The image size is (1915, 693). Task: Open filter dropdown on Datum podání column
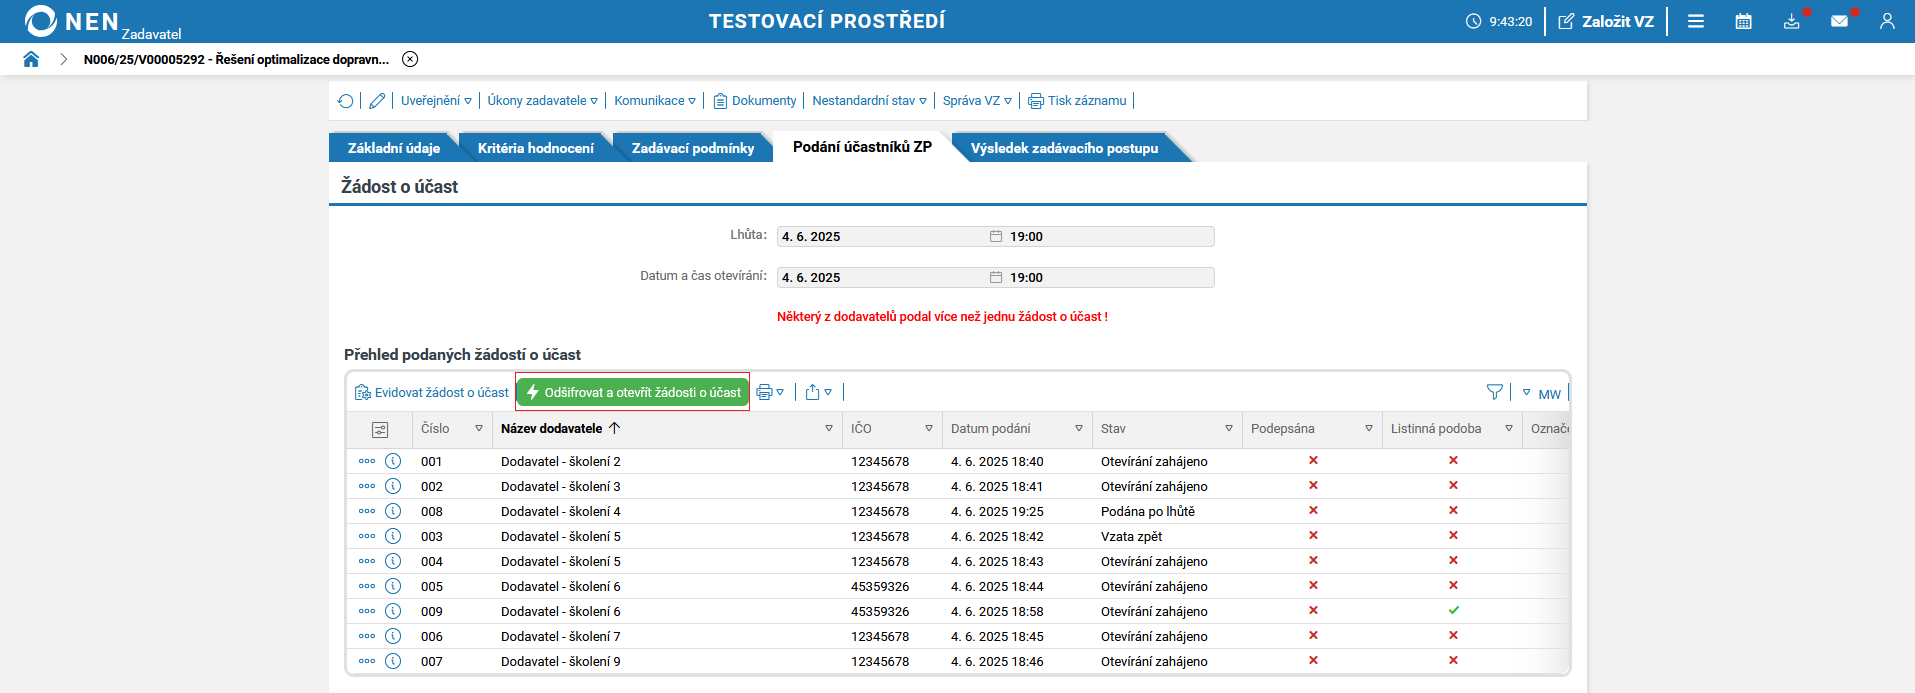(x=1079, y=429)
